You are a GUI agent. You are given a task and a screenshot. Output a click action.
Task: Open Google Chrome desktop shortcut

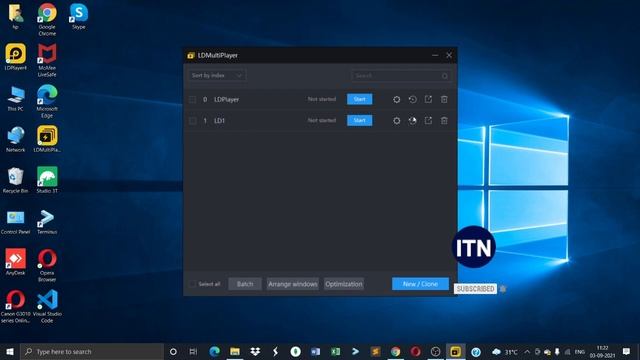(x=47, y=19)
